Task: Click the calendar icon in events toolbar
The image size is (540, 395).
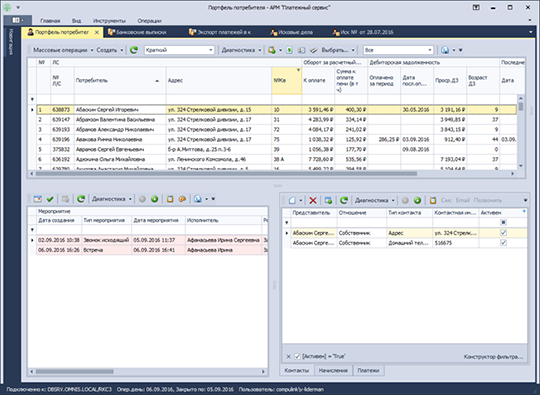Action: (38, 199)
